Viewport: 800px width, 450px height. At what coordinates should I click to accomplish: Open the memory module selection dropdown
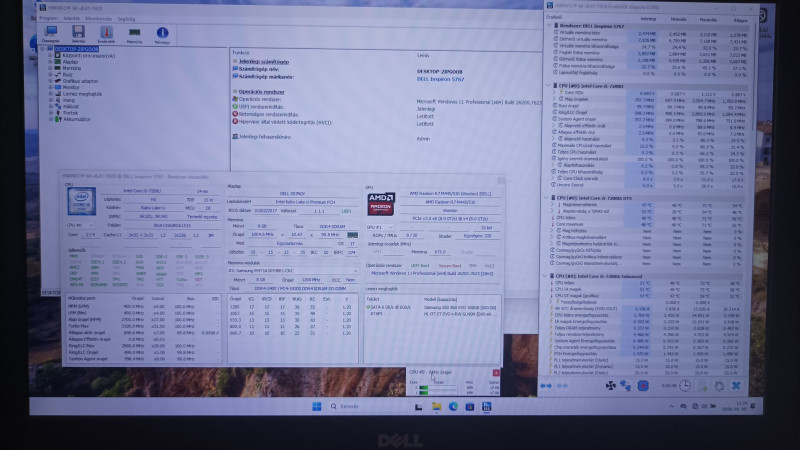coord(293,270)
